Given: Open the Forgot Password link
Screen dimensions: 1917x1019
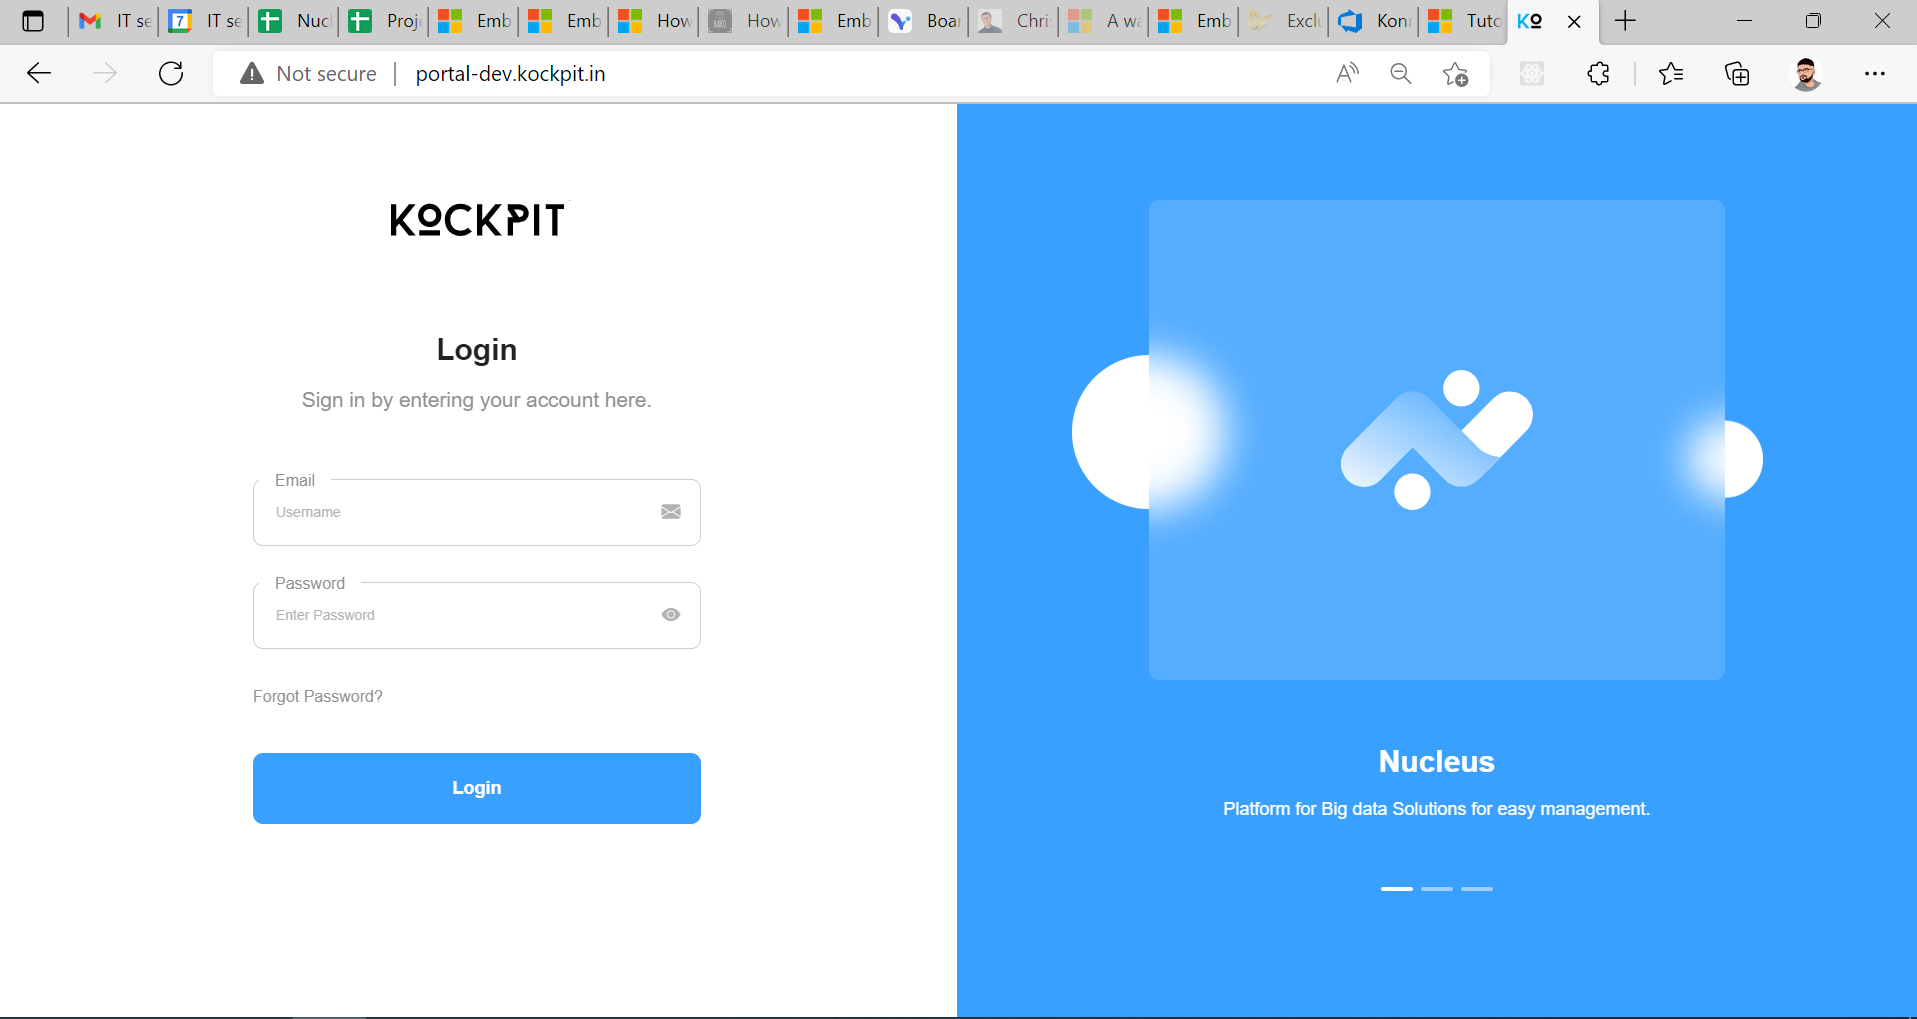Looking at the screenshot, I should click(x=318, y=696).
